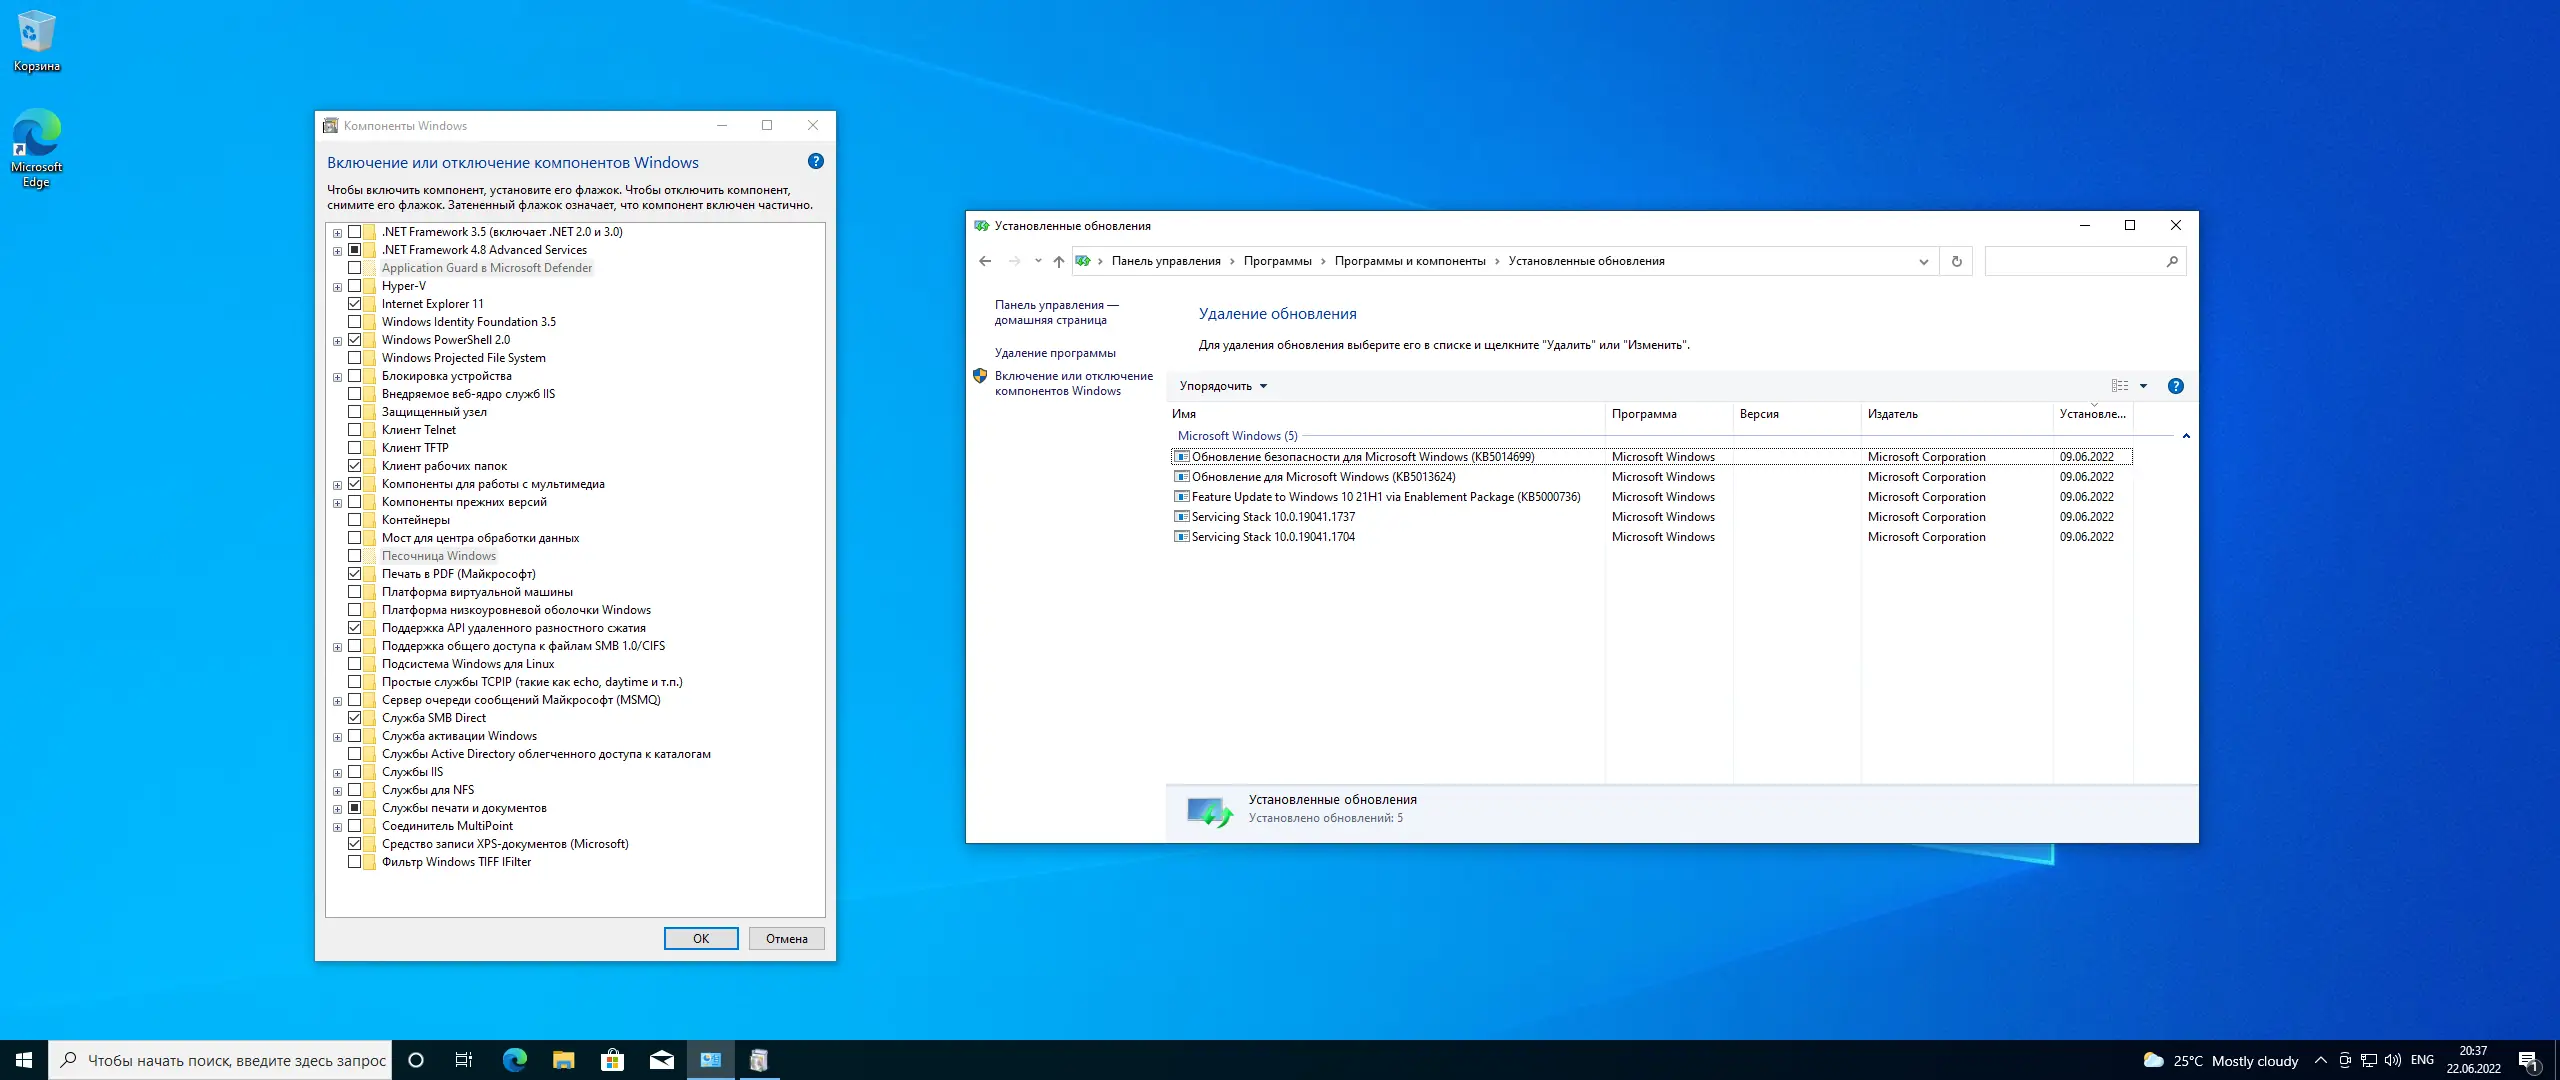Click help icon in updates toolbar

point(2175,386)
